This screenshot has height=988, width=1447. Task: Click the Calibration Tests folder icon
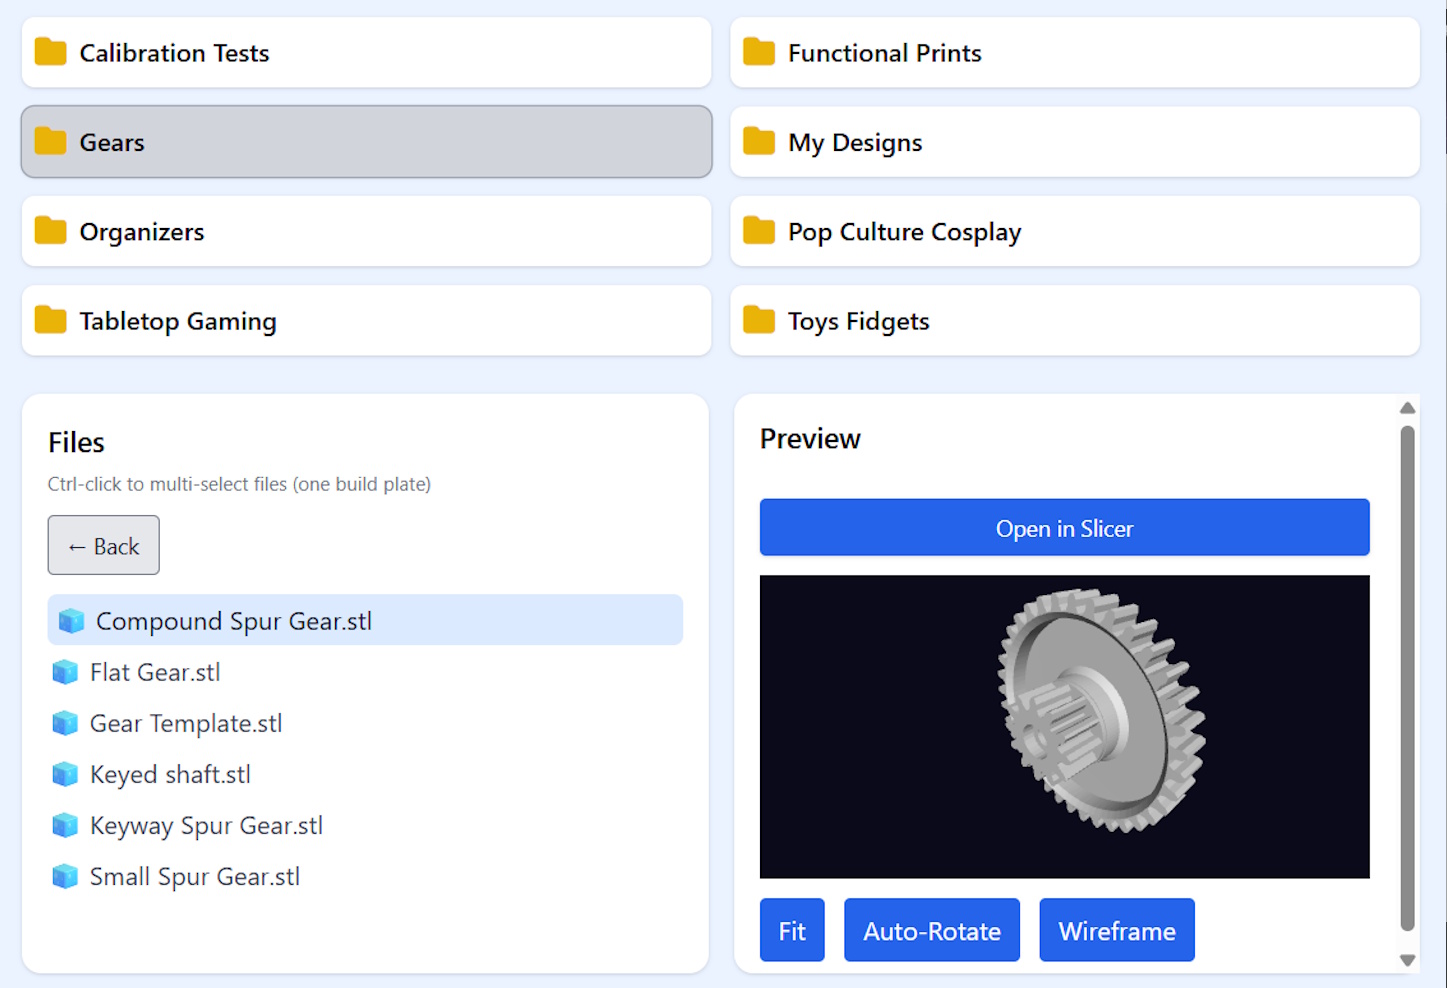tap(50, 52)
